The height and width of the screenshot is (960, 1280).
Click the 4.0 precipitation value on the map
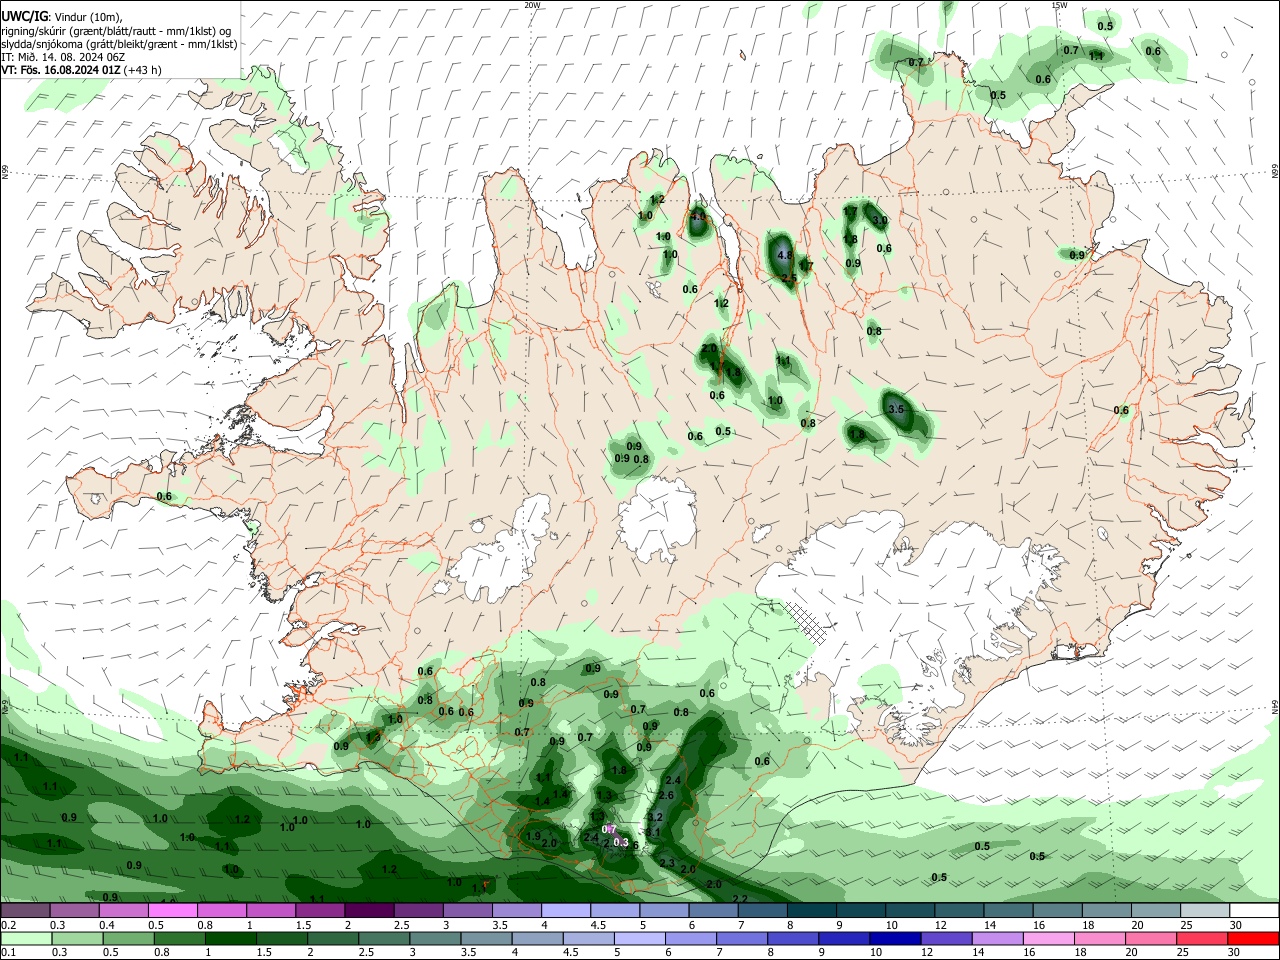click(698, 216)
